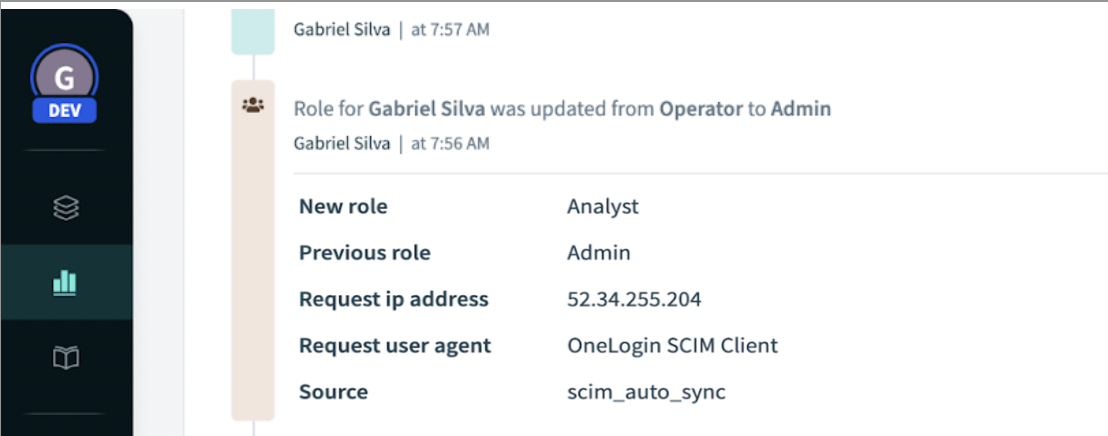Click the Previous role Admin value
Viewport: 1108px width, 436px height.
click(x=598, y=253)
